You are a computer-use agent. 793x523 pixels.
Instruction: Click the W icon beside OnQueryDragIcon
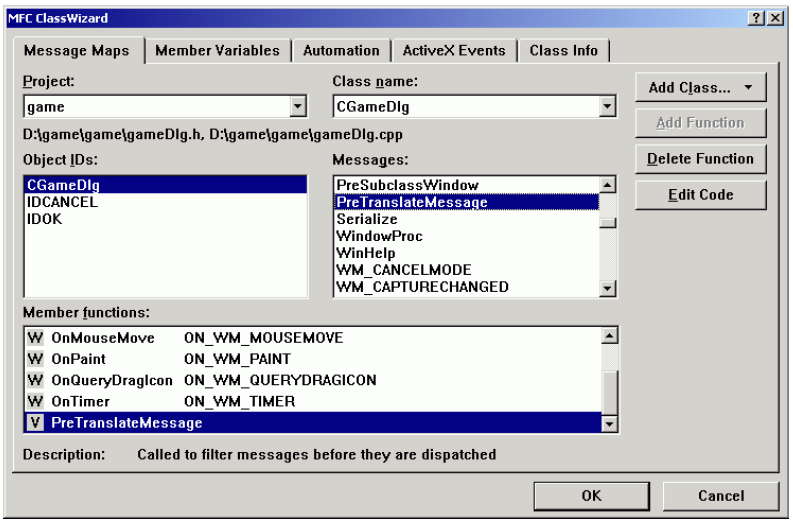pos(35,380)
